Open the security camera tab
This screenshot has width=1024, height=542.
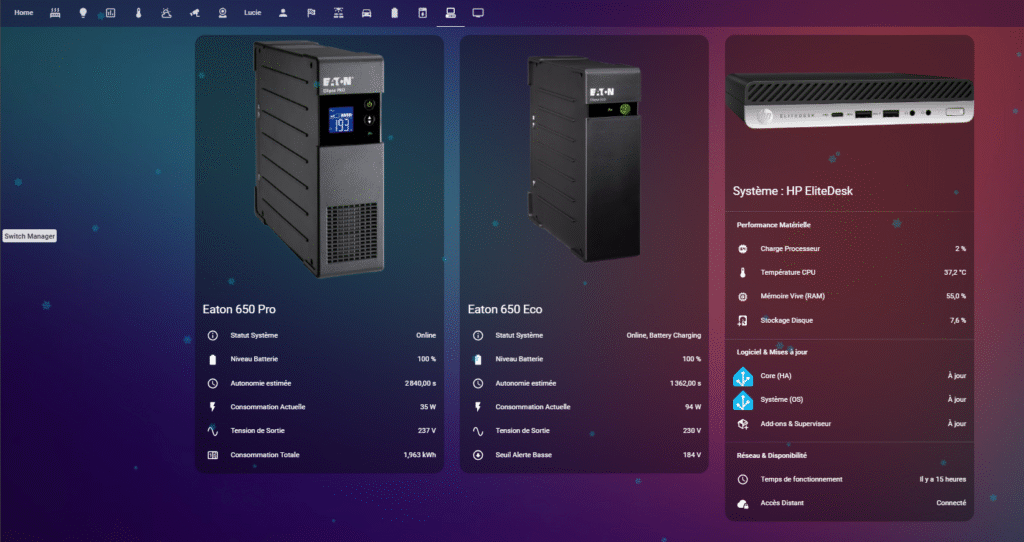[195, 13]
